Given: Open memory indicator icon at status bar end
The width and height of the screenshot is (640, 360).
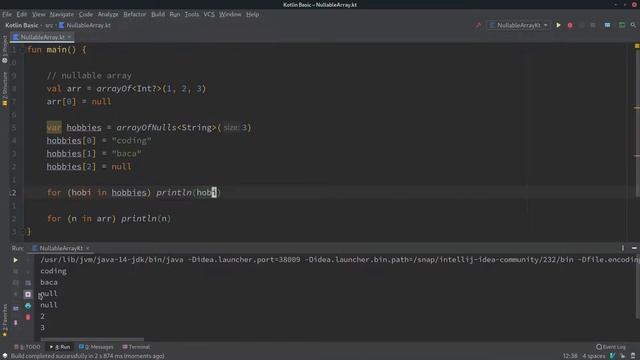Looking at the screenshot, I should coord(633,356).
